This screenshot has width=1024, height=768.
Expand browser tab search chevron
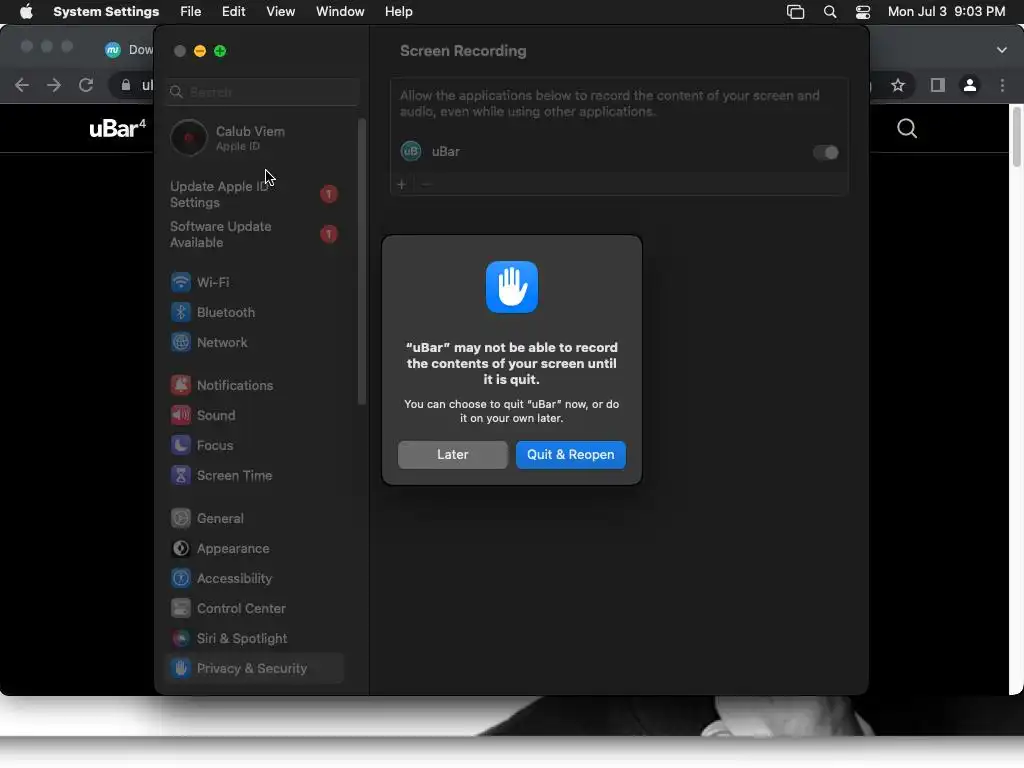click(1002, 50)
